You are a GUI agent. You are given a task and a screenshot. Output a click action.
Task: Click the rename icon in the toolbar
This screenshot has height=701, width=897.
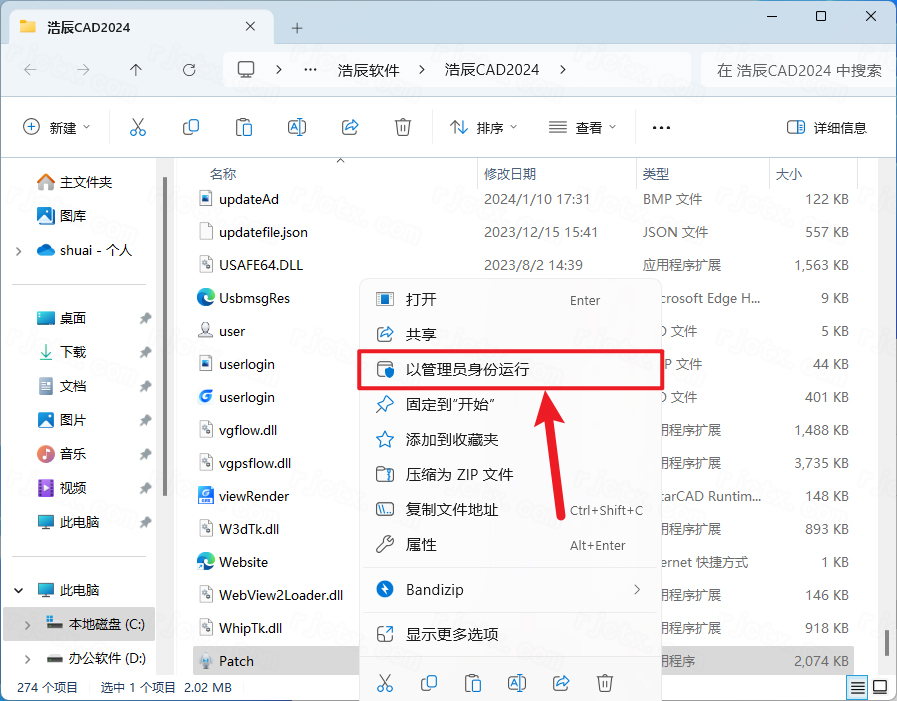[297, 127]
